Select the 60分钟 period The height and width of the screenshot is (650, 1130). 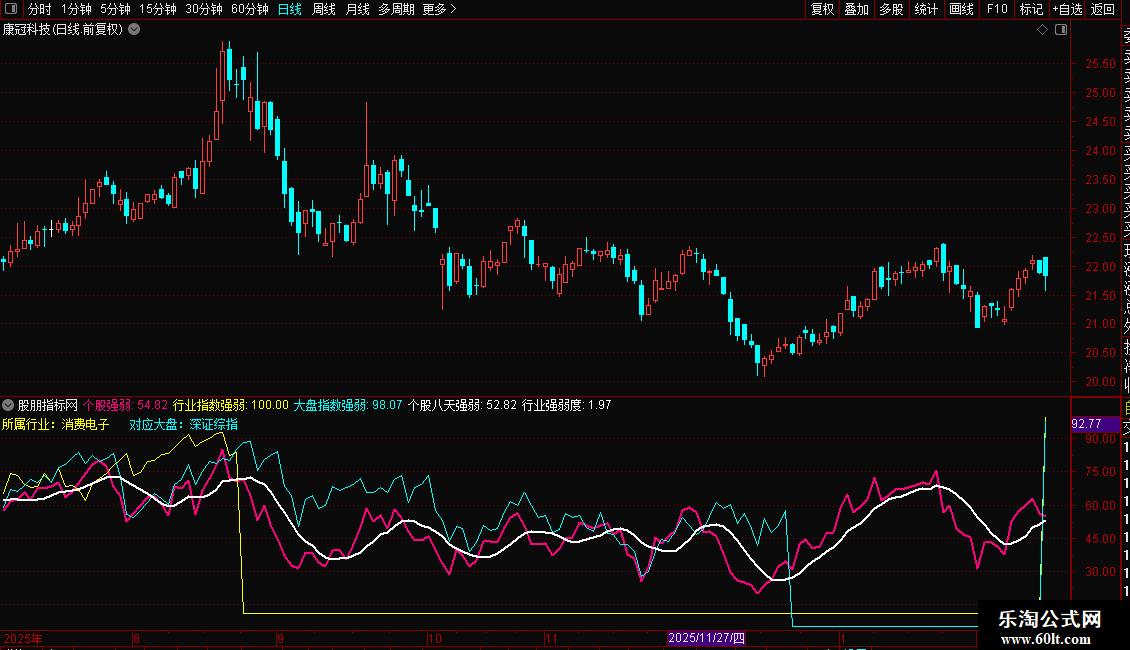249,9
